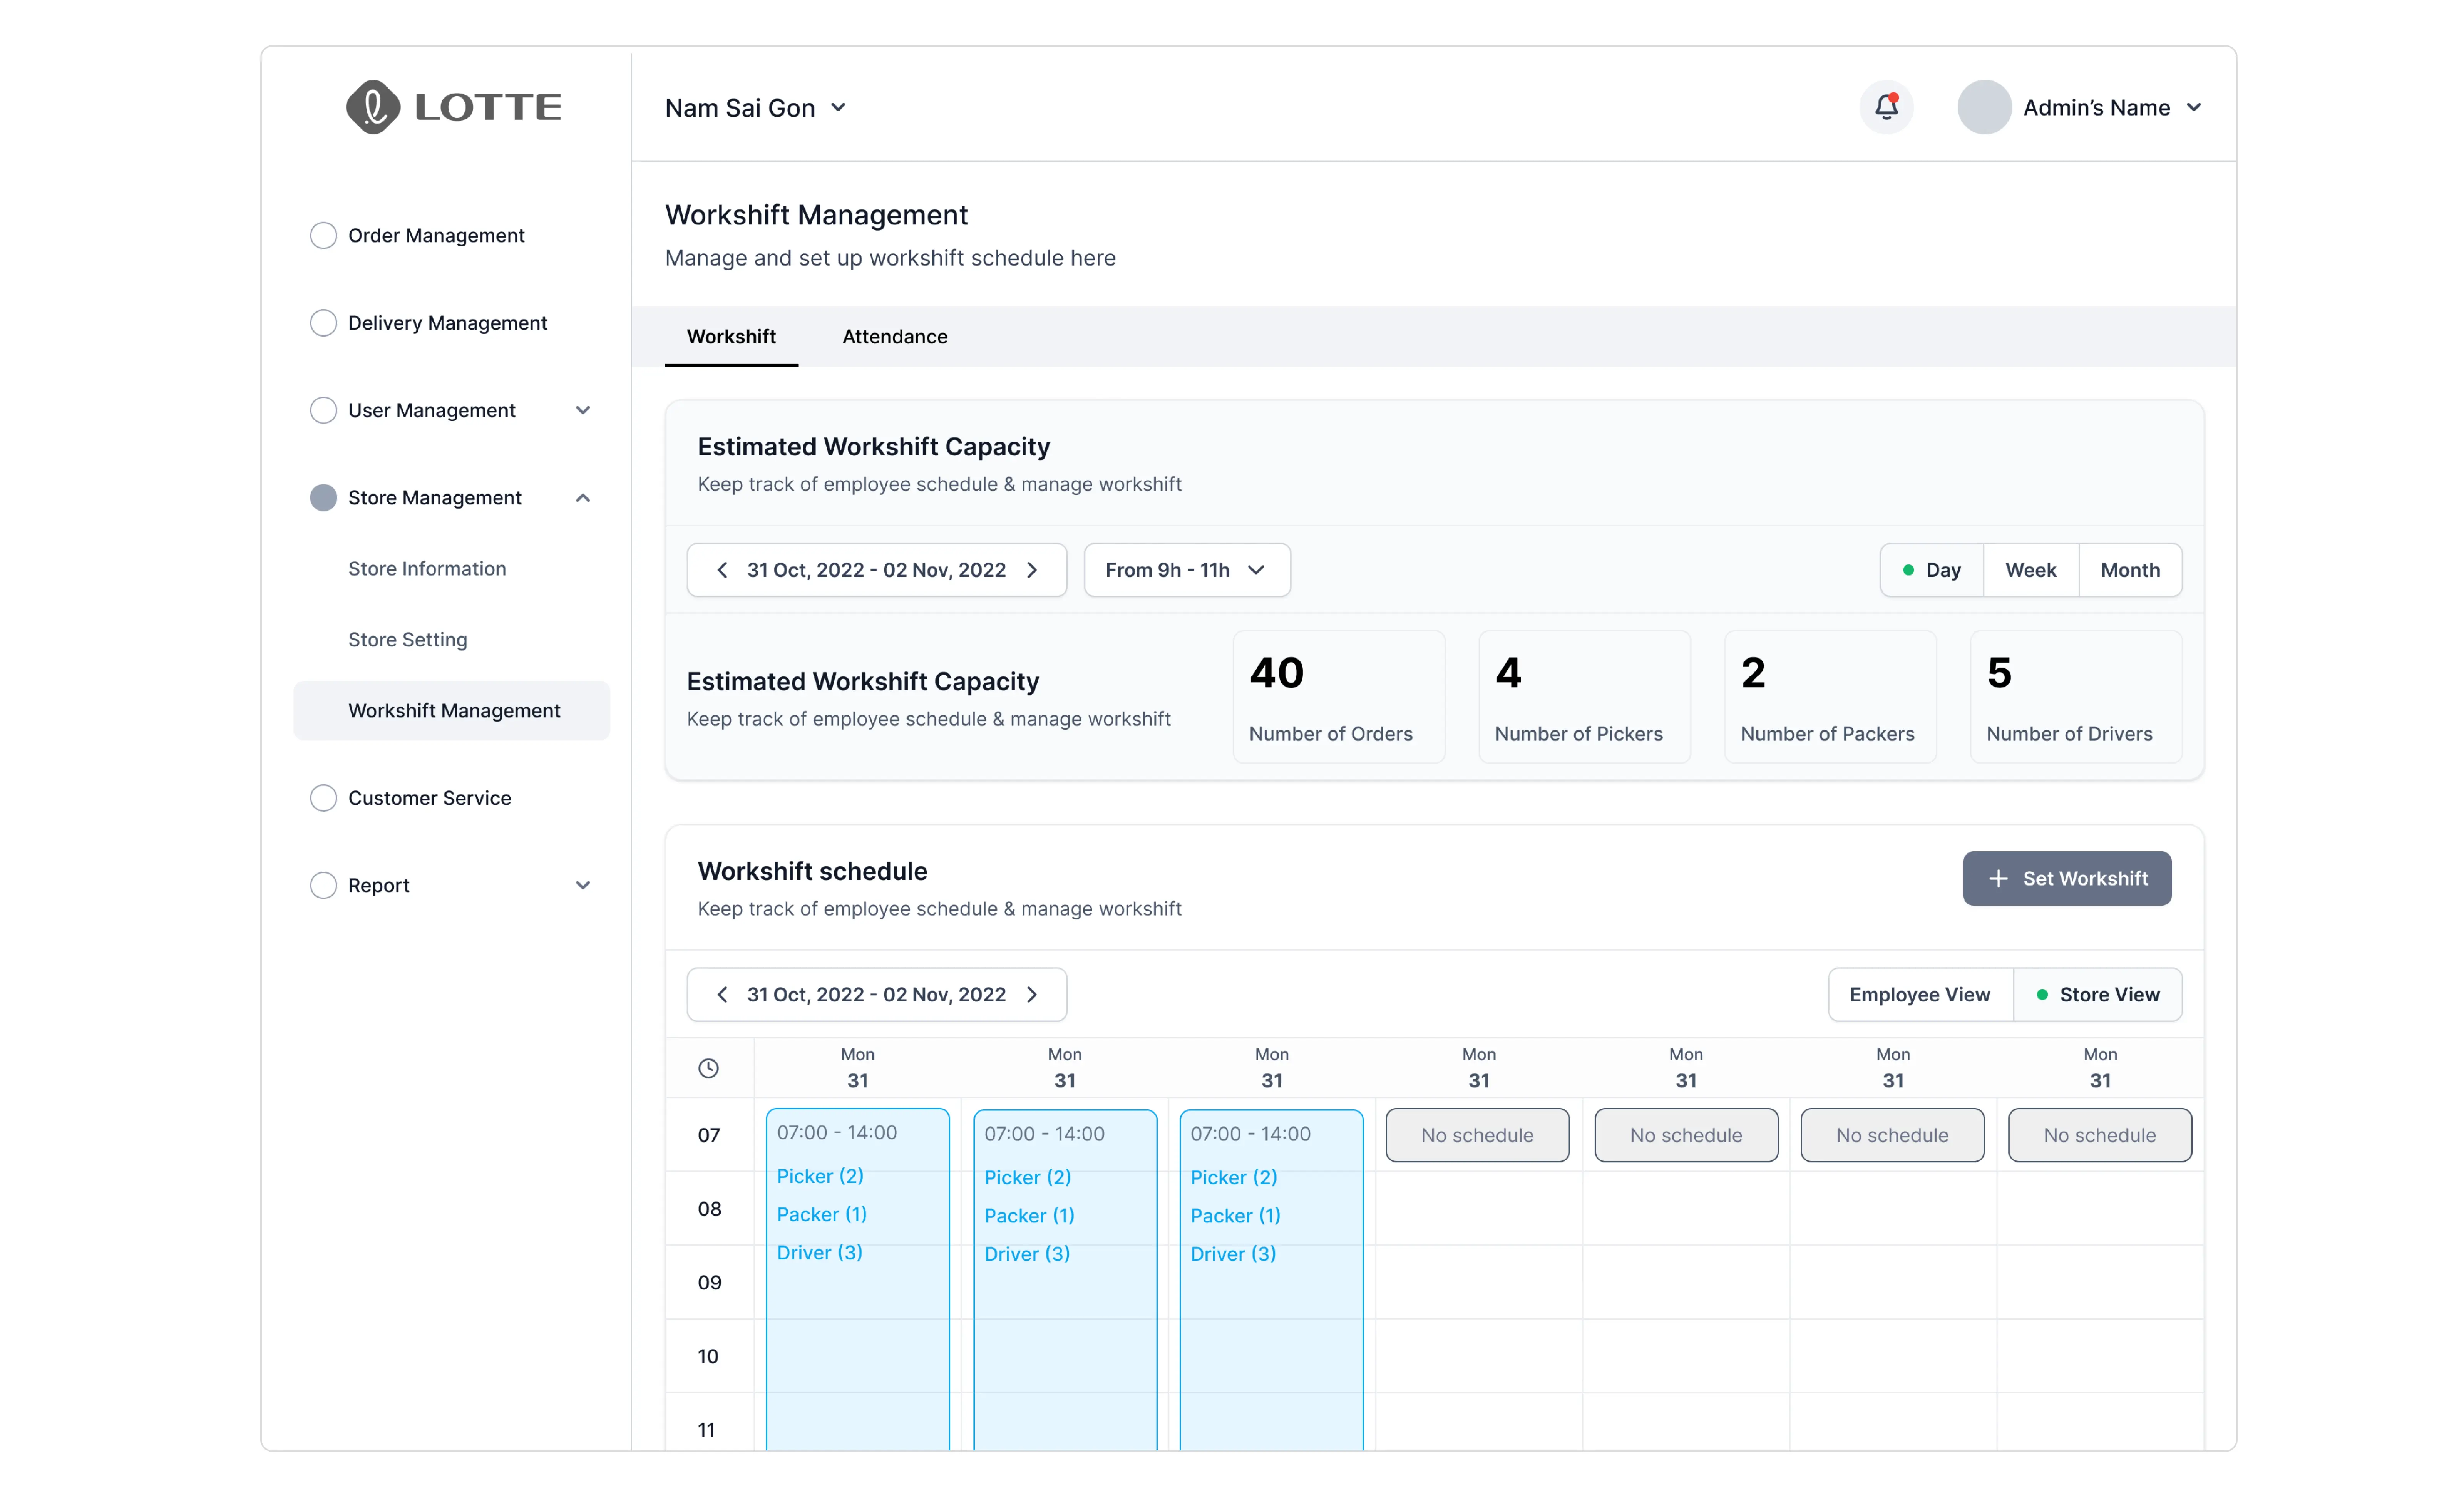Click the Customer Service circle icon
The width and height of the screenshot is (2464, 1497).
coord(323,798)
